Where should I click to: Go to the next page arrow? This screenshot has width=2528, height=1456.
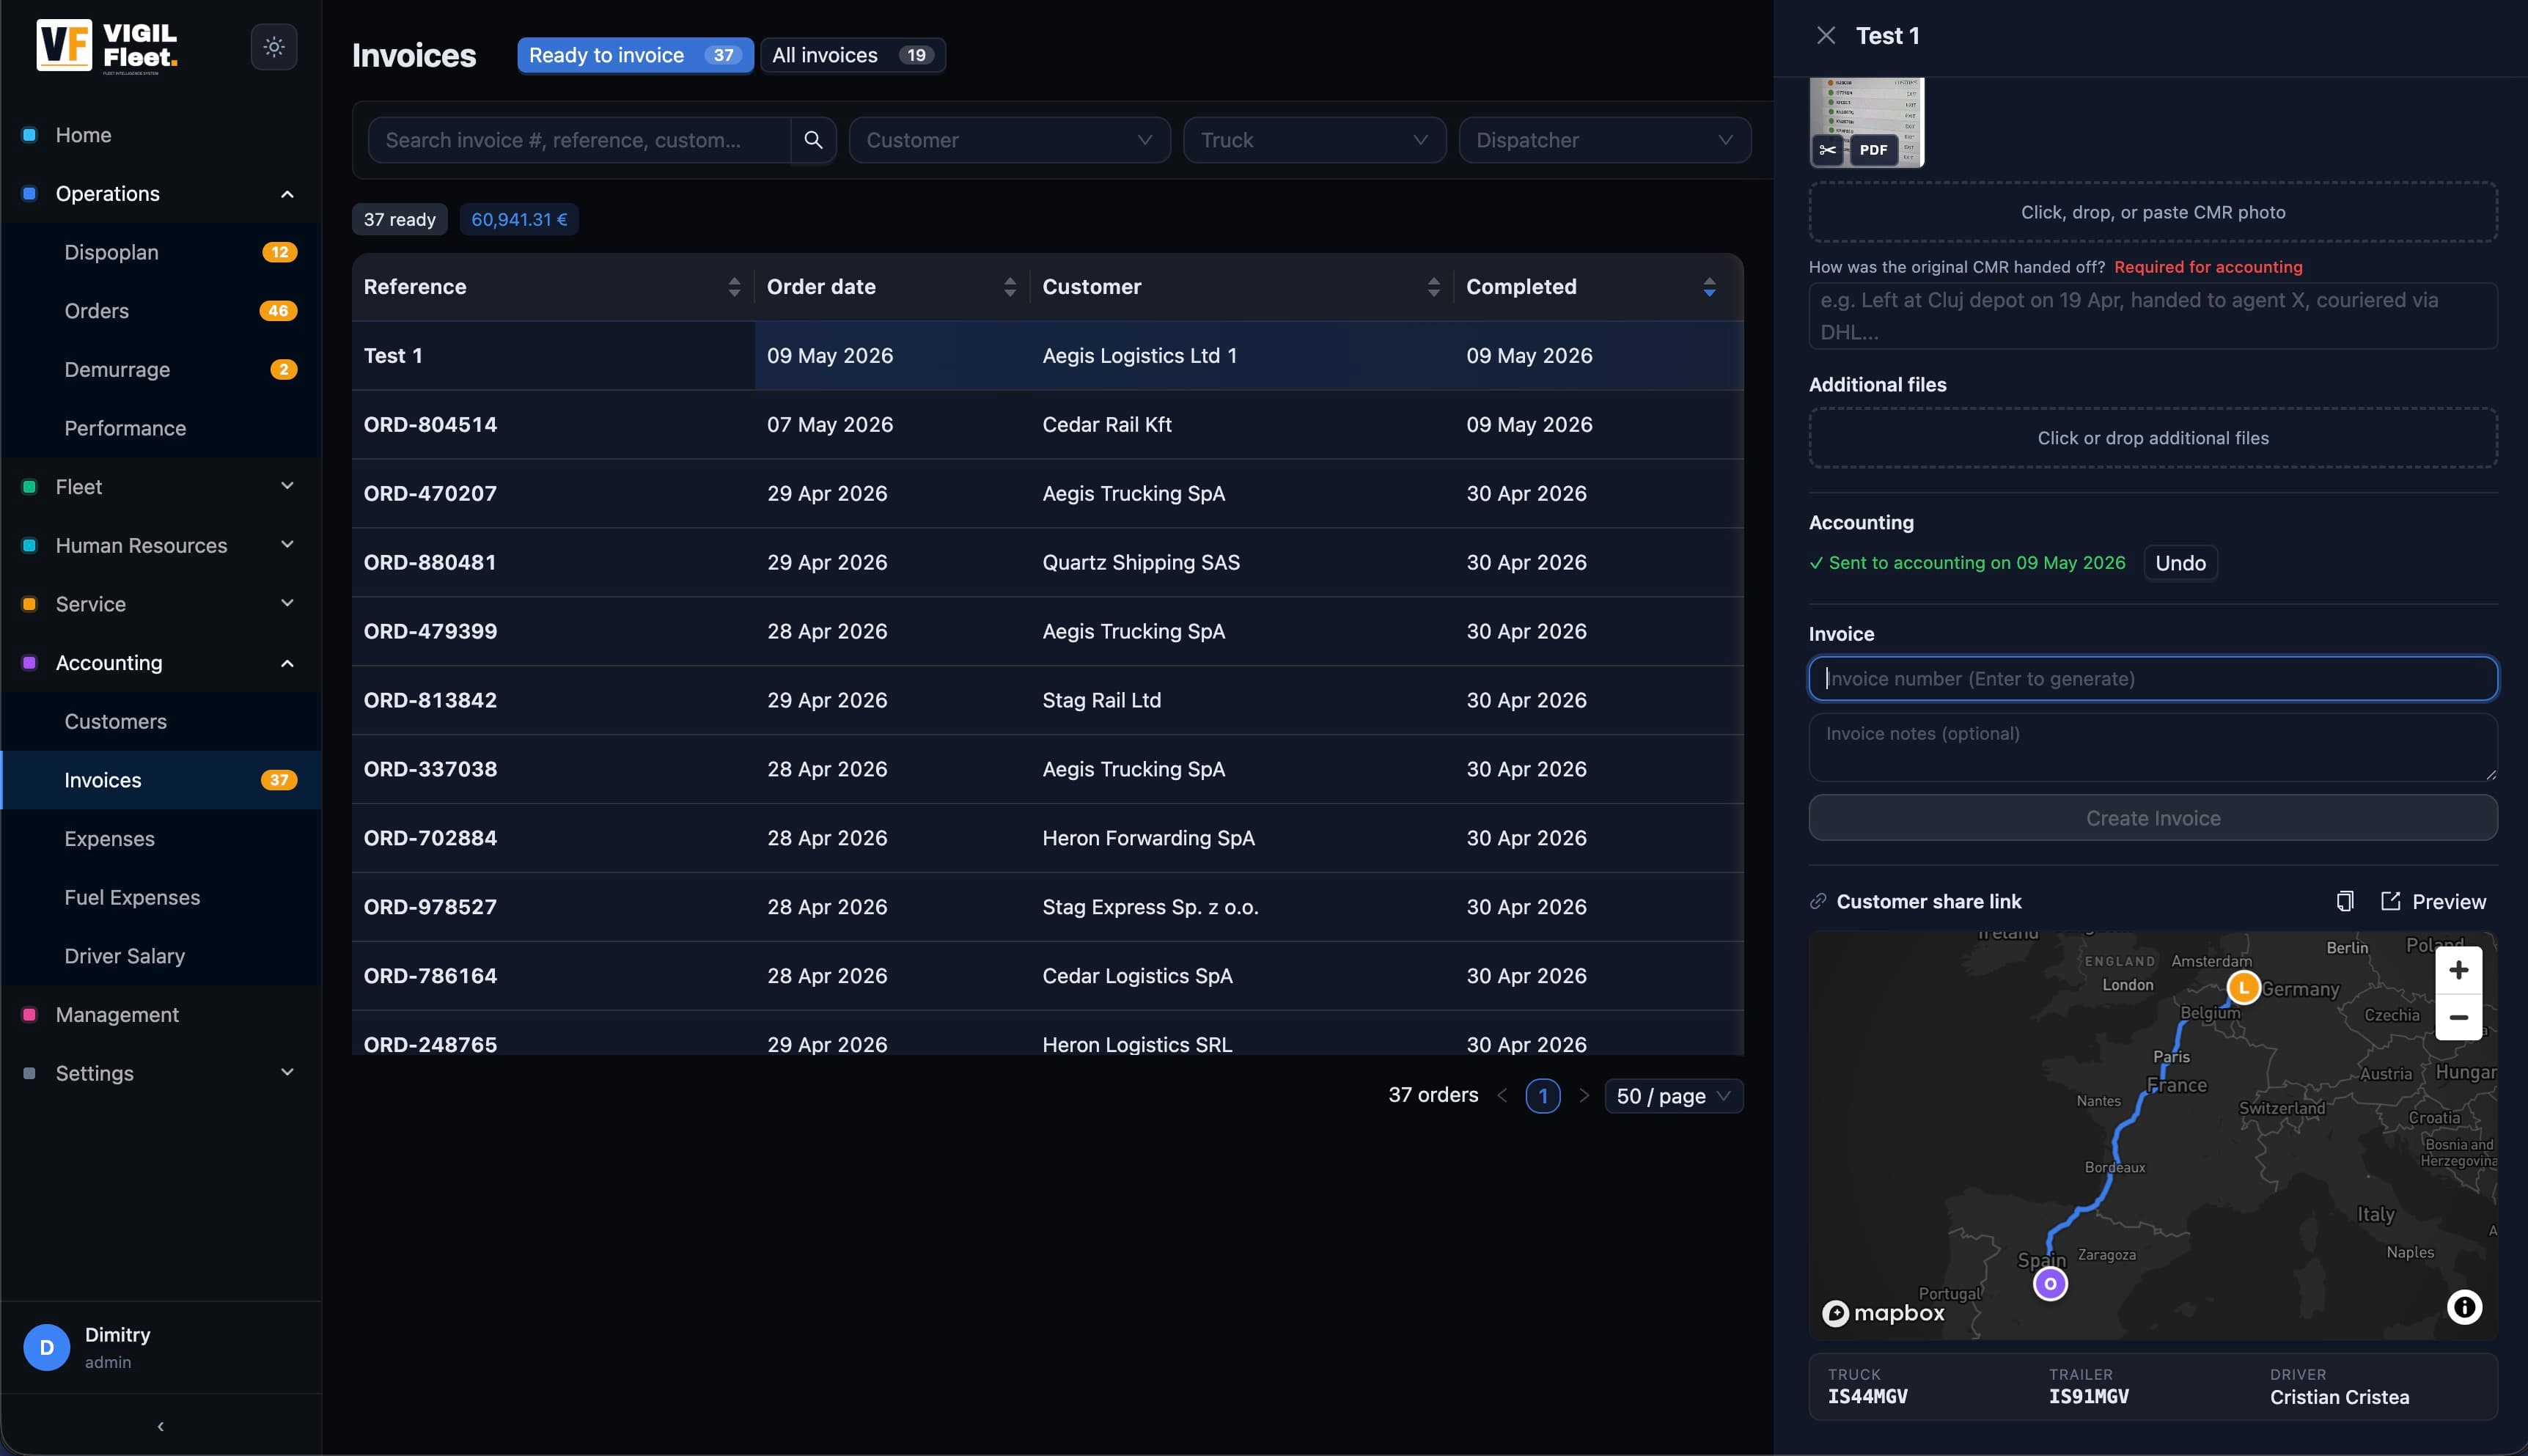click(1584, 1096)
